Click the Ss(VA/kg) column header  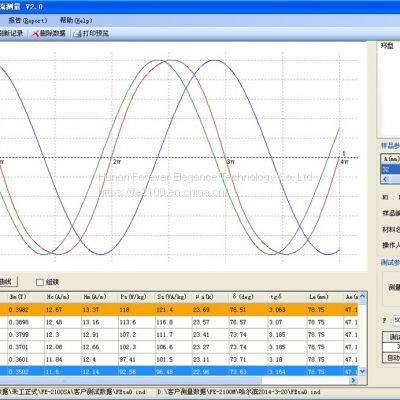click(171, 297)
